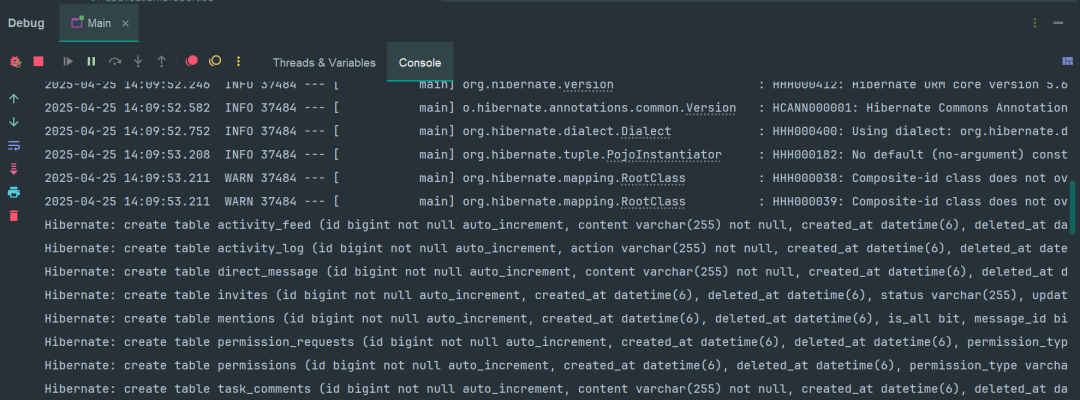Hide the Debug tool window

(x=1058, y=23)
